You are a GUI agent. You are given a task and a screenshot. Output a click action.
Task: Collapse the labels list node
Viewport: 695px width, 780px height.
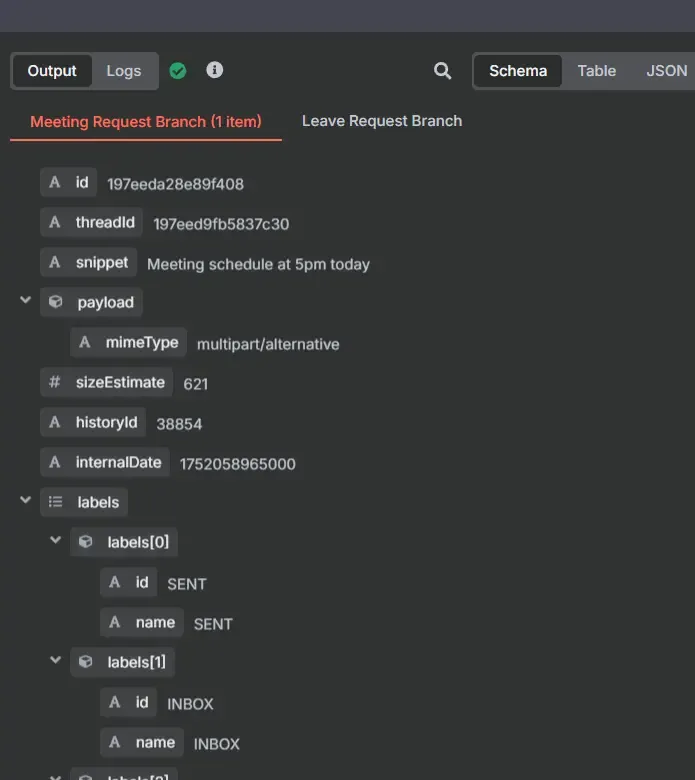[x=25, y=501]
